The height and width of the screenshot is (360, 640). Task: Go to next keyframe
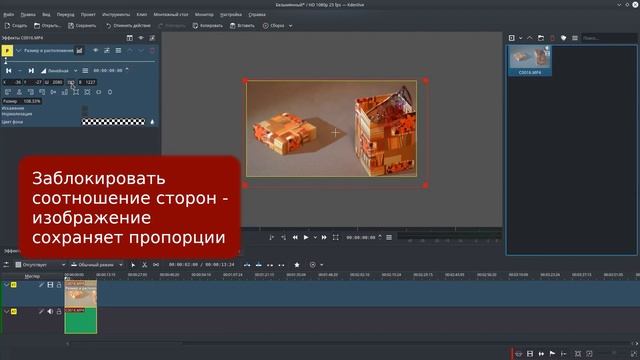(x=31, y=71)
